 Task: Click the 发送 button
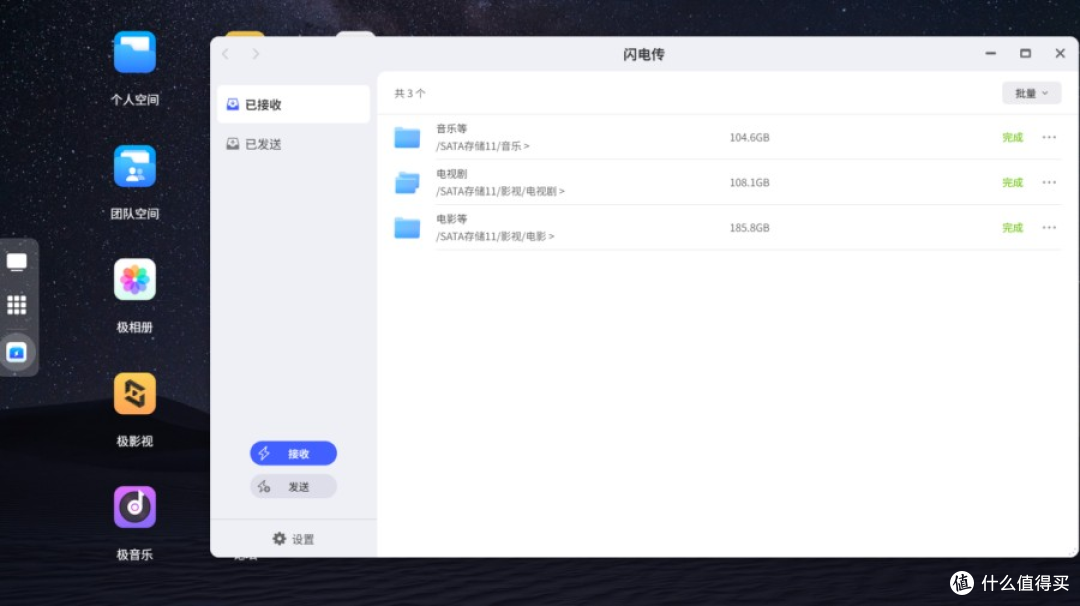(293, 487)
